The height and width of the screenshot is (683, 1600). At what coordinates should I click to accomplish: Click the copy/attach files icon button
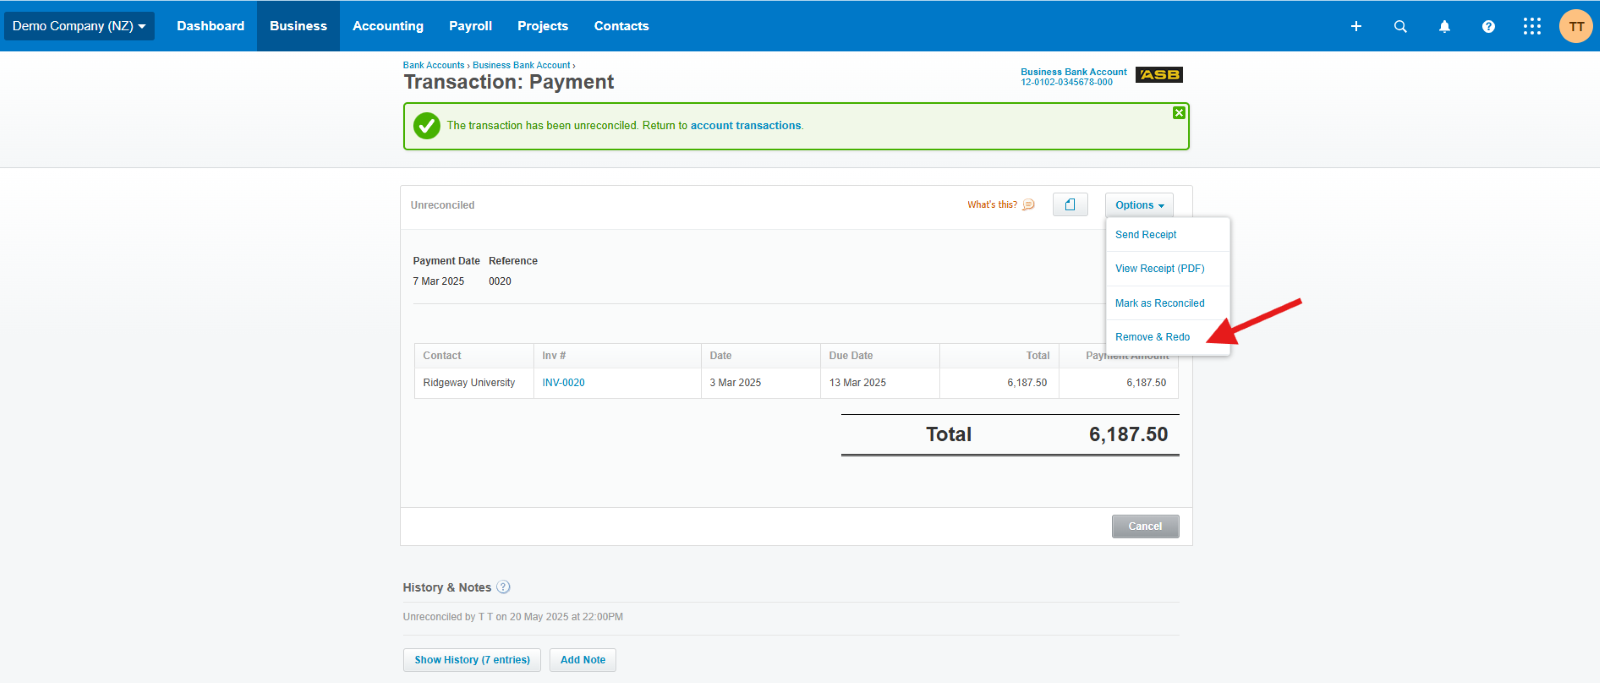[x=1070, y=204]
